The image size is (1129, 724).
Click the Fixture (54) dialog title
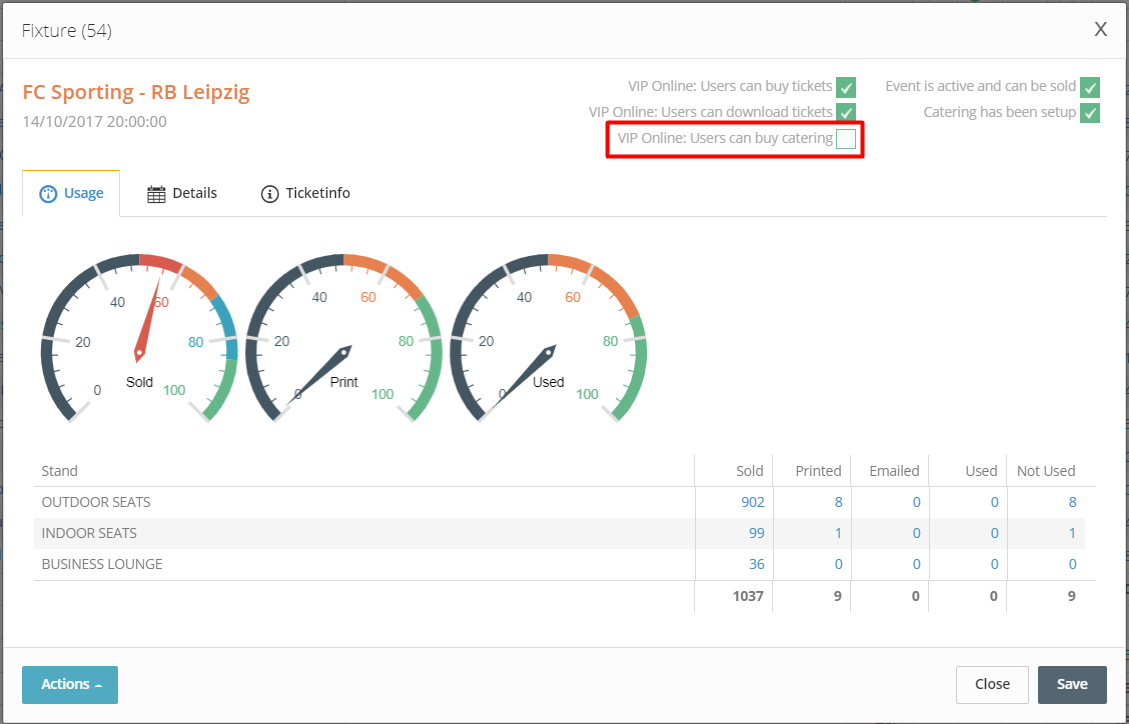pyautogui.click(x=66, y=31)
